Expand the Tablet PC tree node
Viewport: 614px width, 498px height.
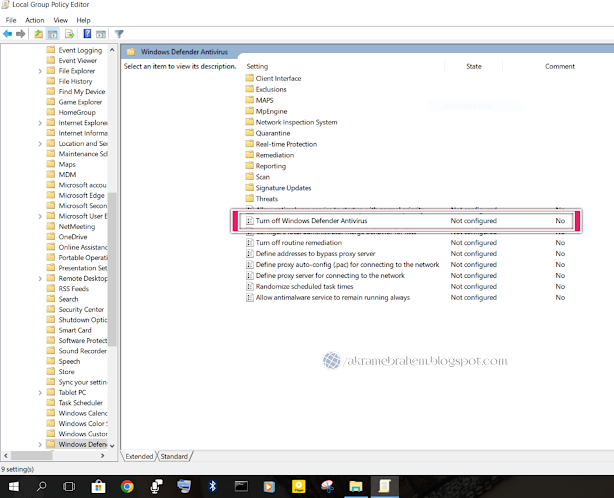coord(40,392)
